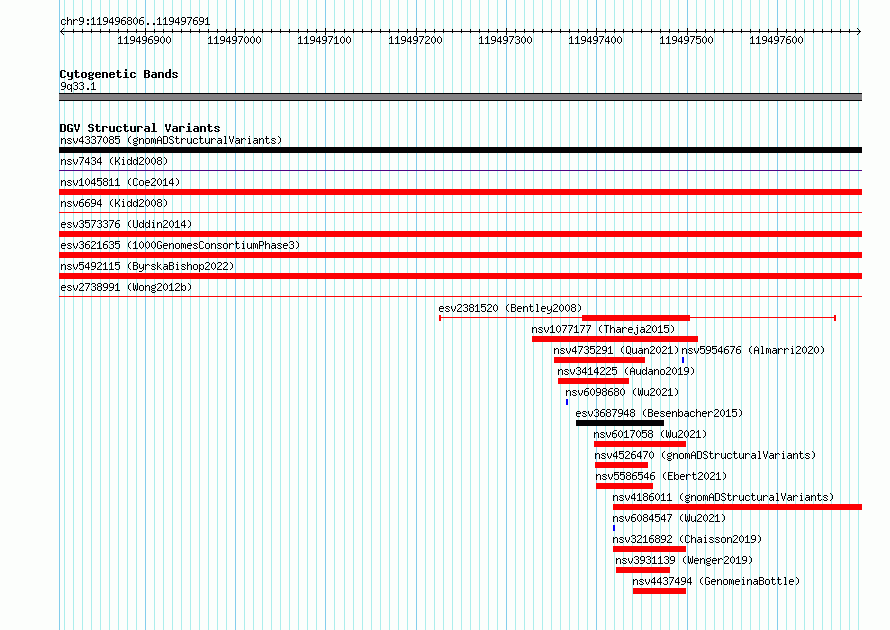This screenshot has width=890, height=630.
Task: Open nsv3931139 (Wenger2019) label
Action: coord(684,560)
